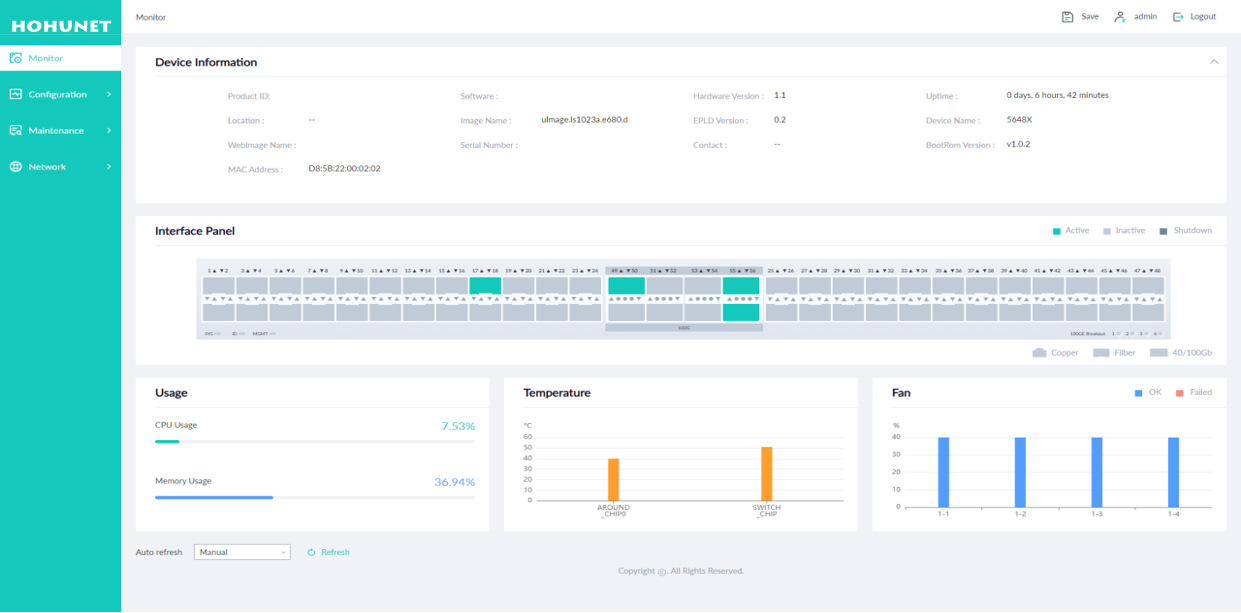1241x613 pixels.
Task: Click the Memory Usage progress bar
Action: coord(314,497)
